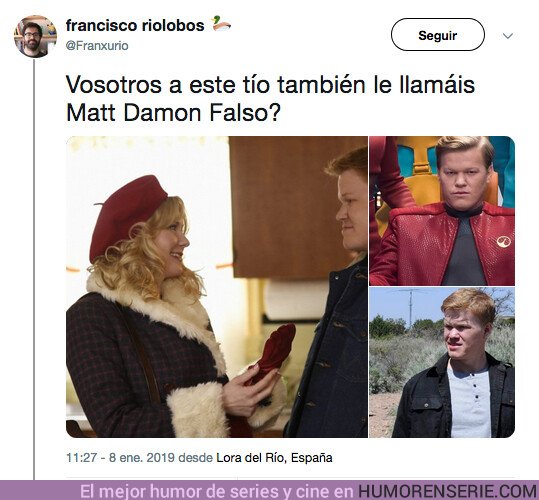Click the tweet text about Matt Damon Falso
The width and height of the screenshot is (539, 500).
(x=270, y=98)
